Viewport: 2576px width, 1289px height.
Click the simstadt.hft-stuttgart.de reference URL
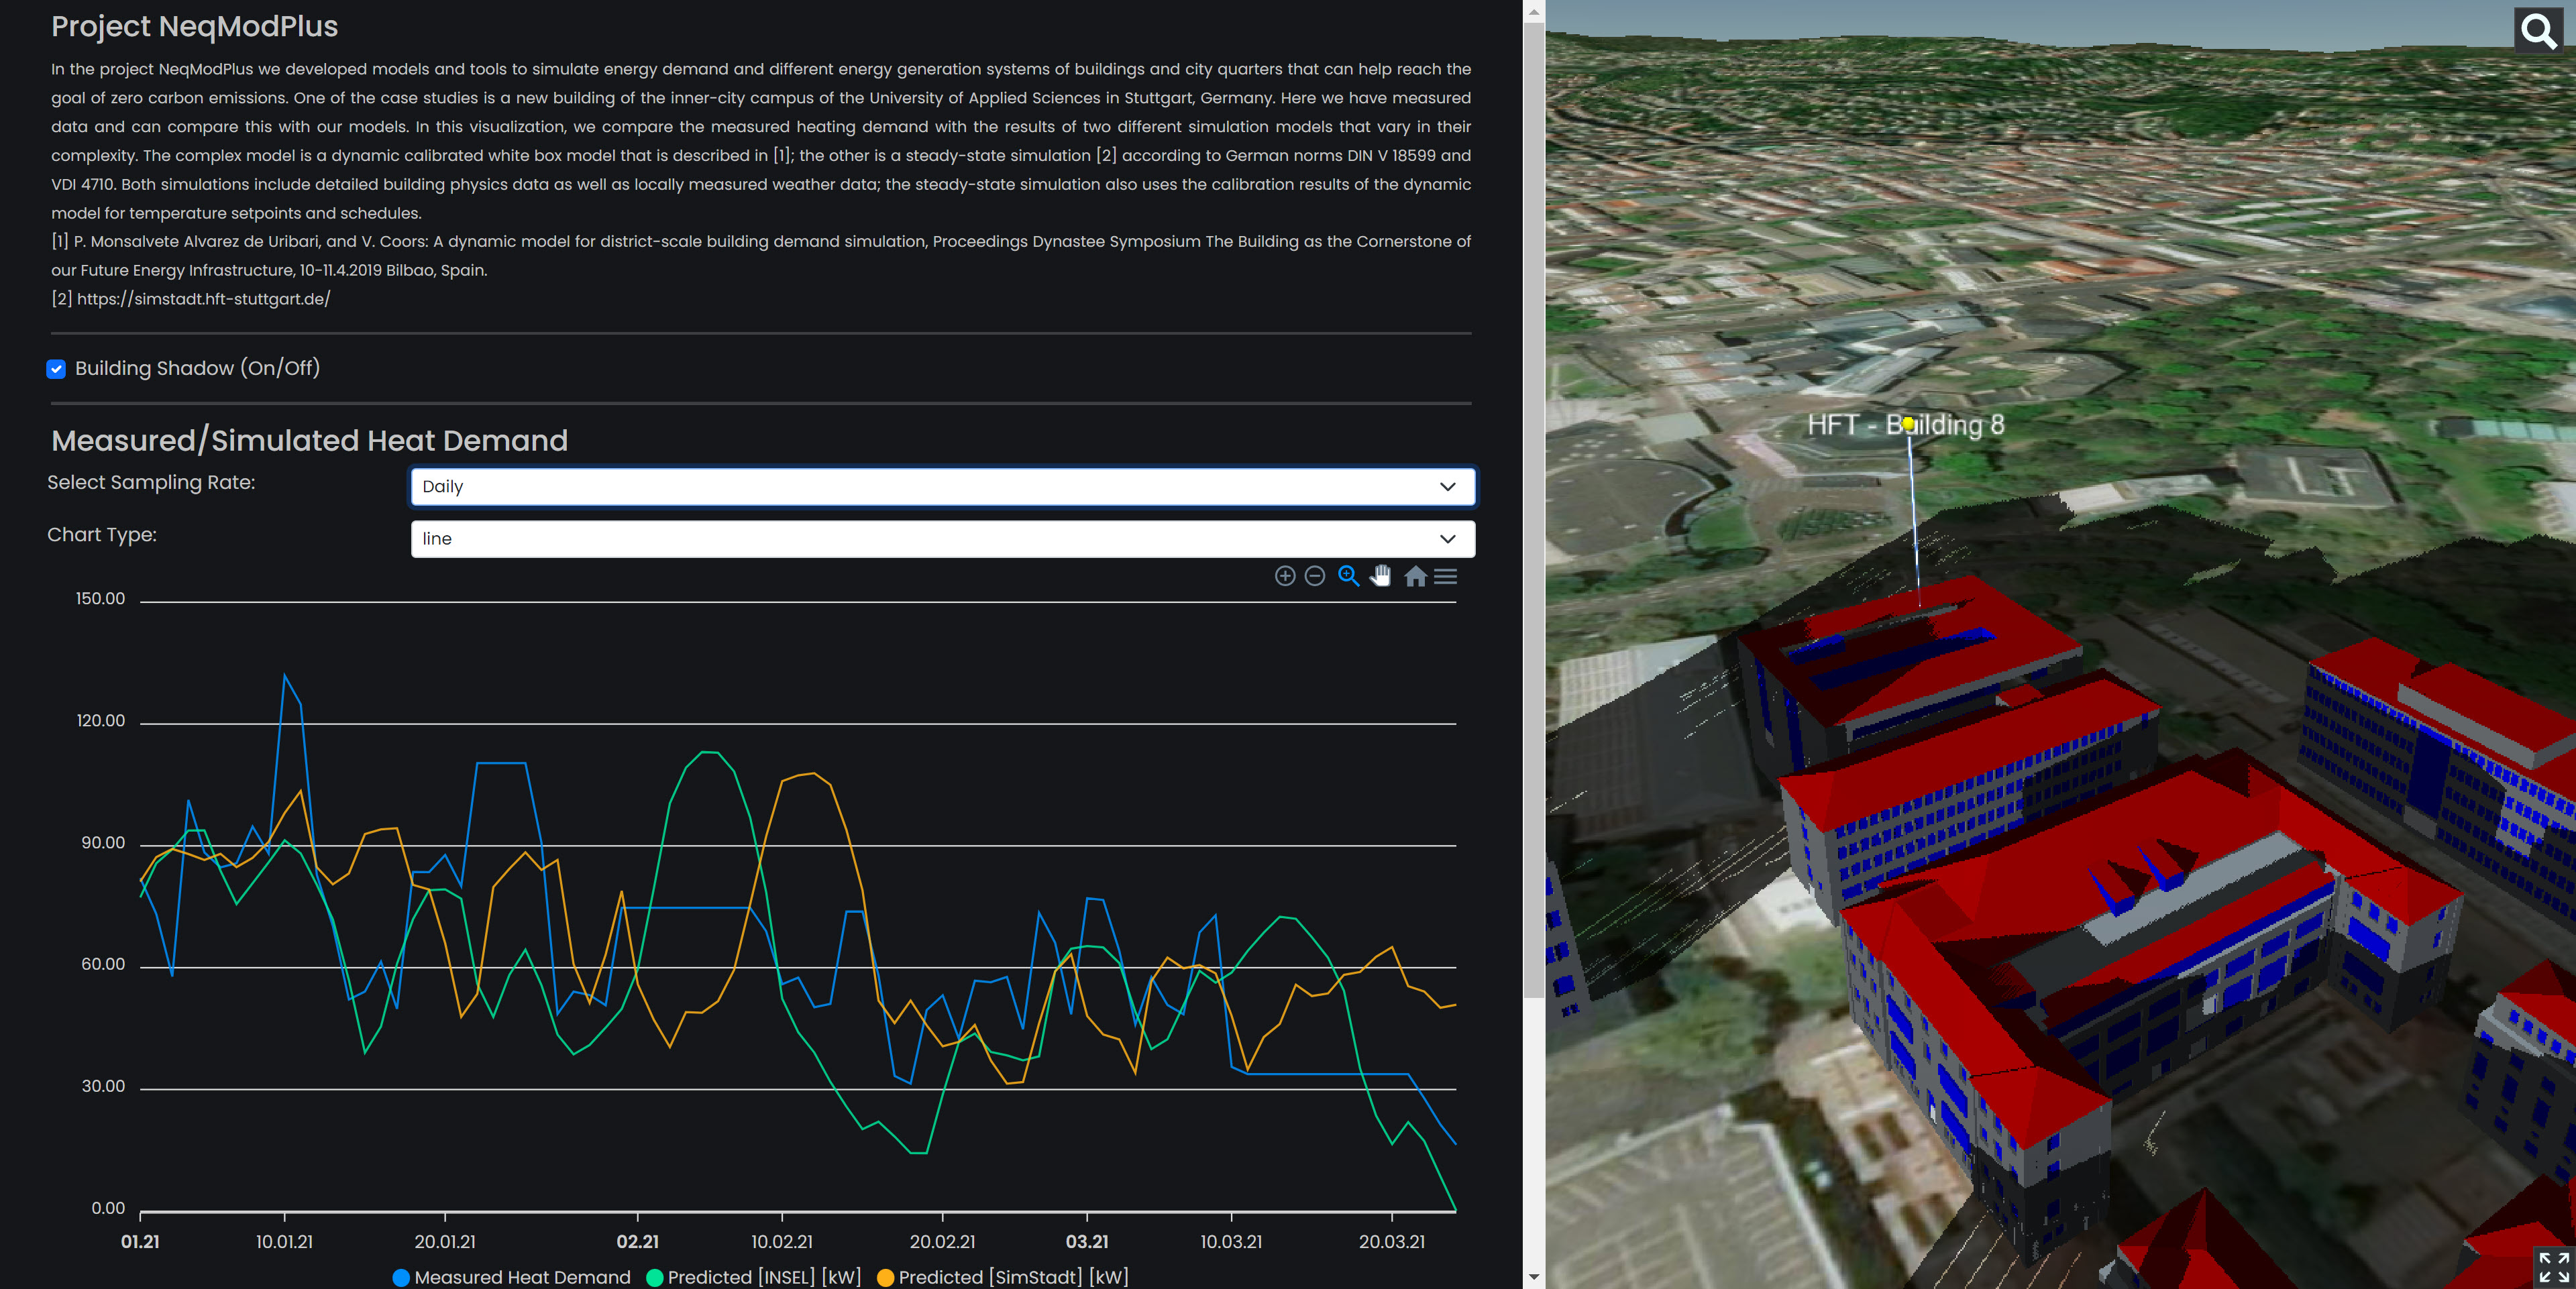[x=203, y=299]
